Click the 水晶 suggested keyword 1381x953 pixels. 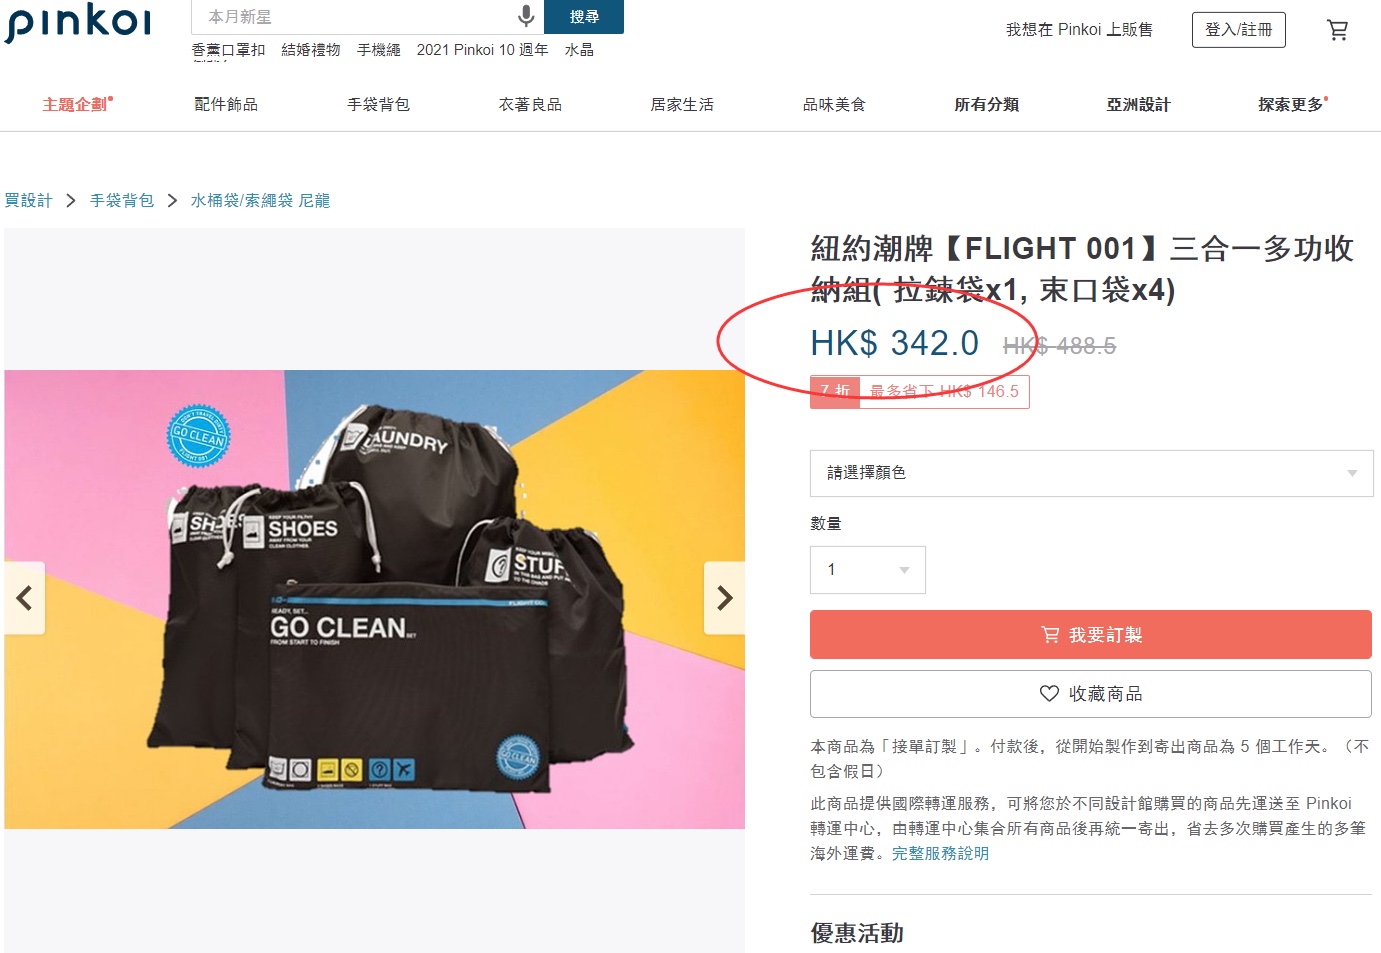(579, 50)
